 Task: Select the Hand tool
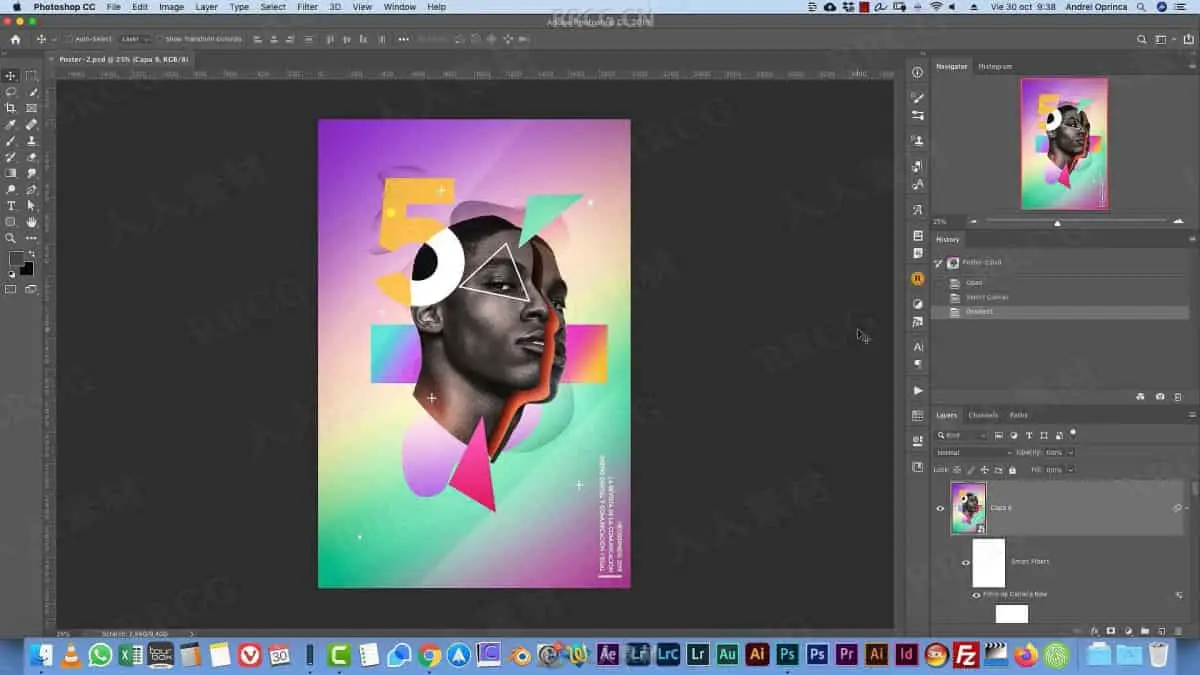[32, 222]
